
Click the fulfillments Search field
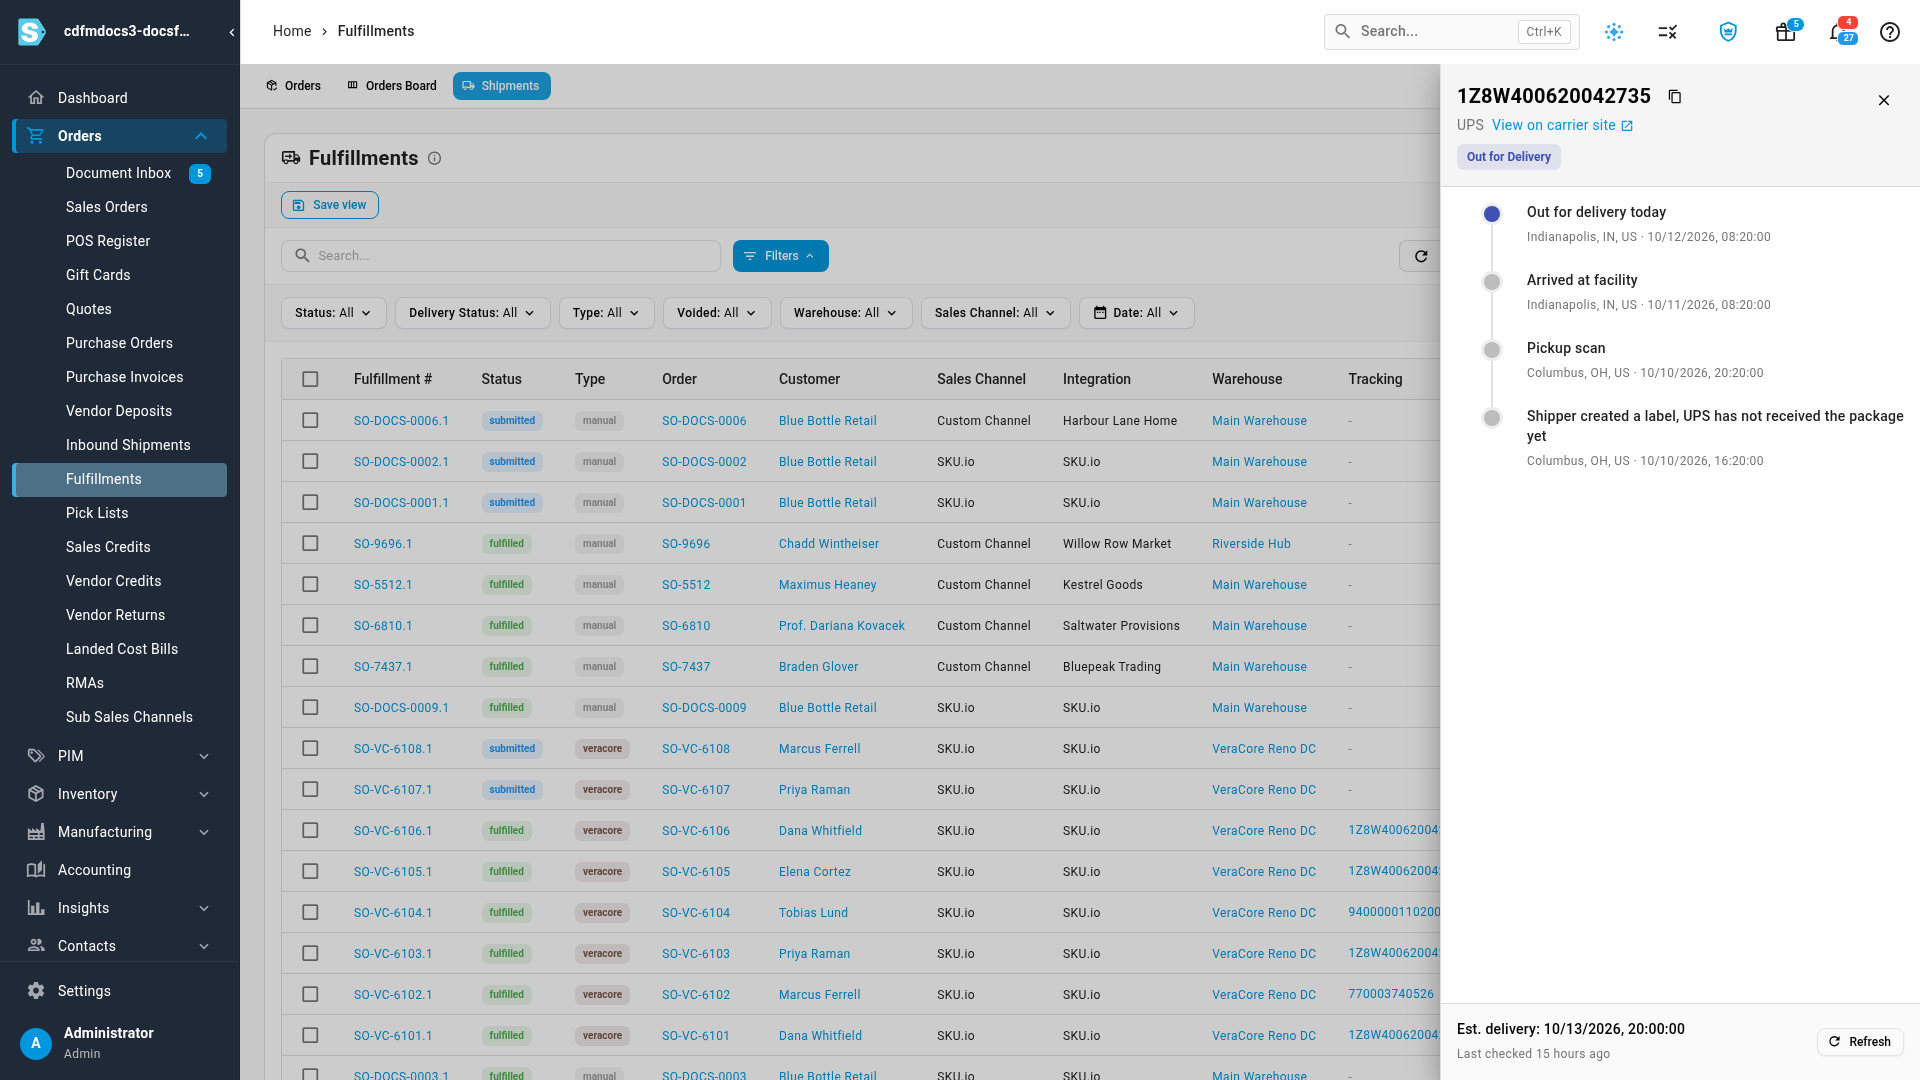500,256
